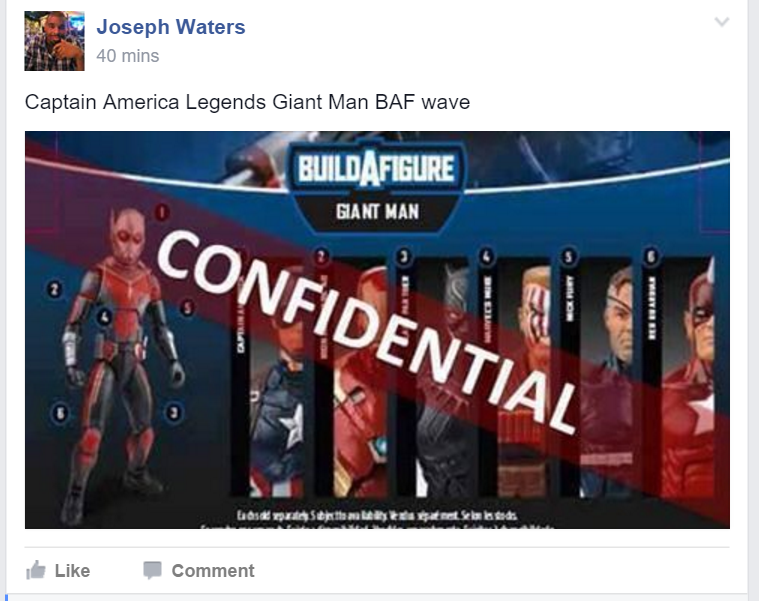The height and width of the screenshot is (601, 759).
Task: Click the Like button text
Action: pyautogui.click(x=72, y=571)
